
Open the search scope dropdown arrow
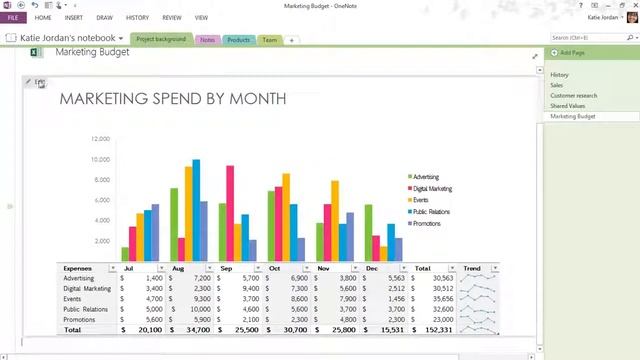point(637,38)
